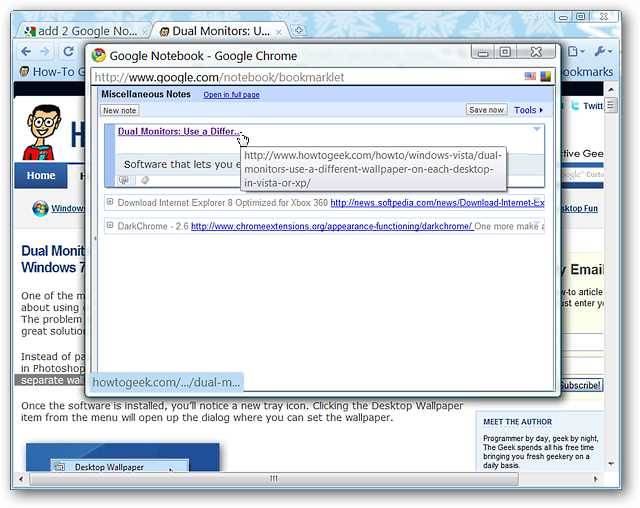Click the label tag icon under the note
Viewport: 640px width, 508px height.
point(145,180)
